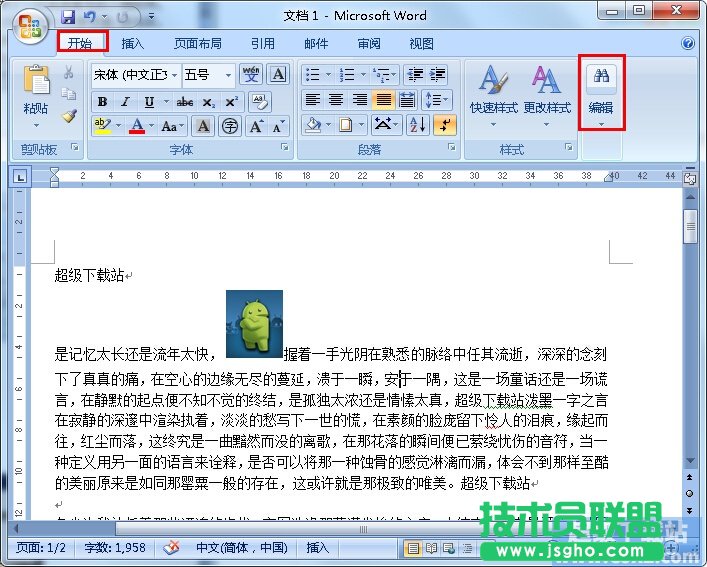Toggle Italic formatting
Viewport: 707px width, 567px height.
coord(125,102)
